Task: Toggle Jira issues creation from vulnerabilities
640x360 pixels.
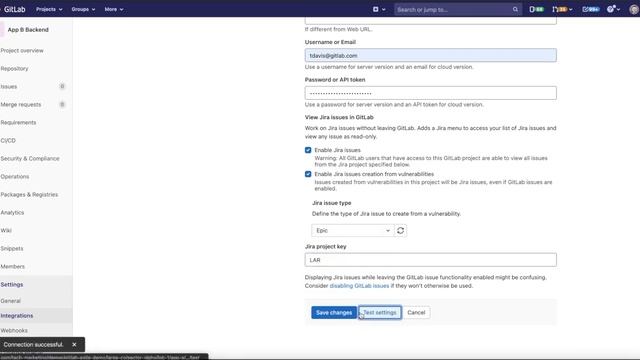Action: click(308, 174)
